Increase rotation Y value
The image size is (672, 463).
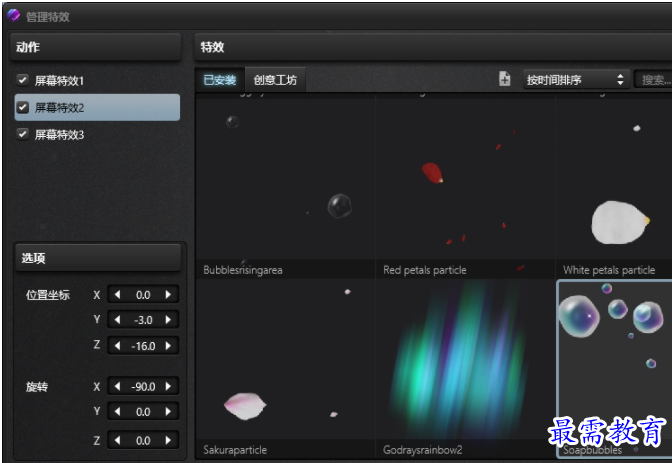(x=168, y=412)
